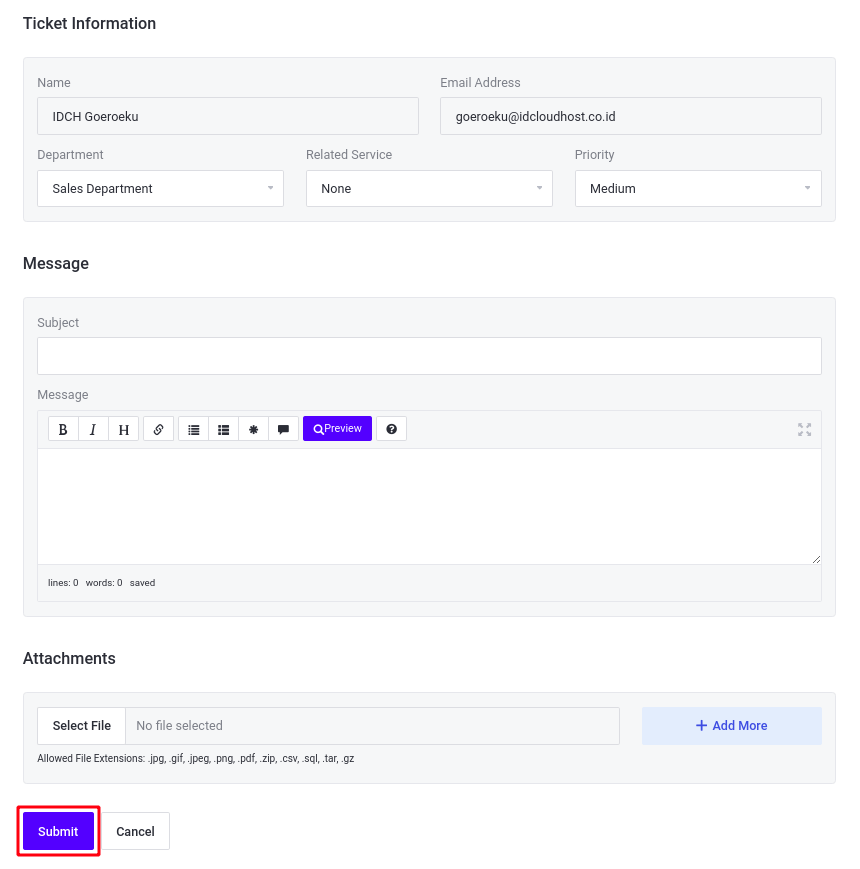The height and width of the screenshot is (869, 860).
Task: Expand the Related Service selector
Action: pyautogui.click(x=429, y=188)
